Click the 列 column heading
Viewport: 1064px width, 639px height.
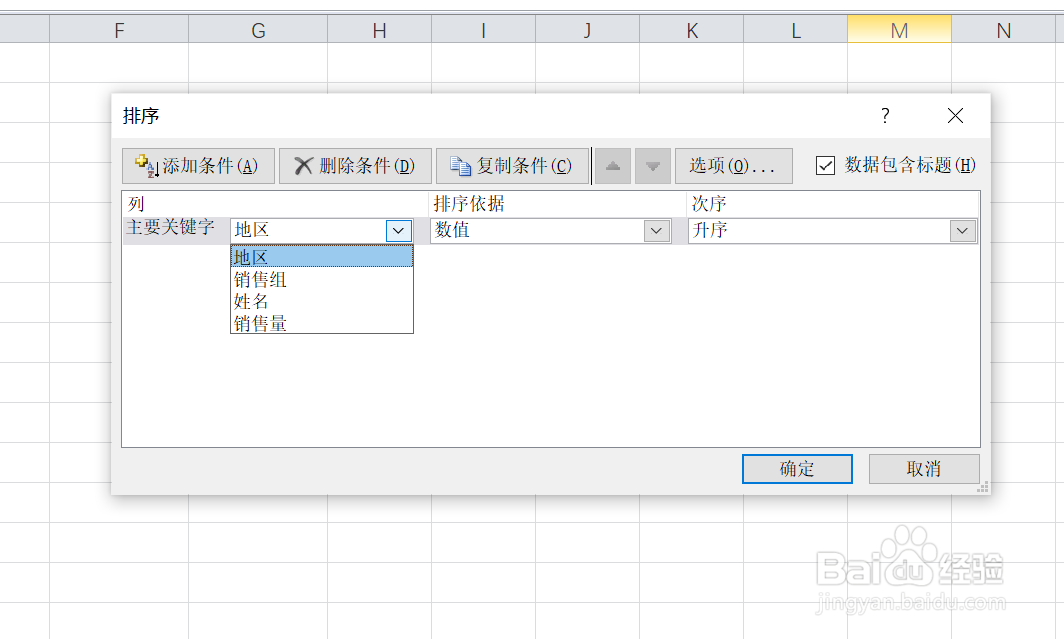pos(136,204)
